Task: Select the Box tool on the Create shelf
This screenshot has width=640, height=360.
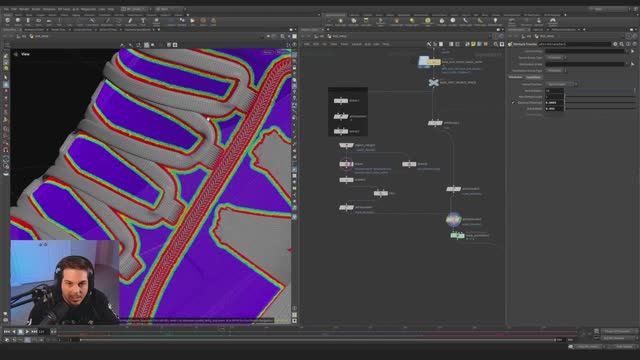Action: tap(7, 21)
